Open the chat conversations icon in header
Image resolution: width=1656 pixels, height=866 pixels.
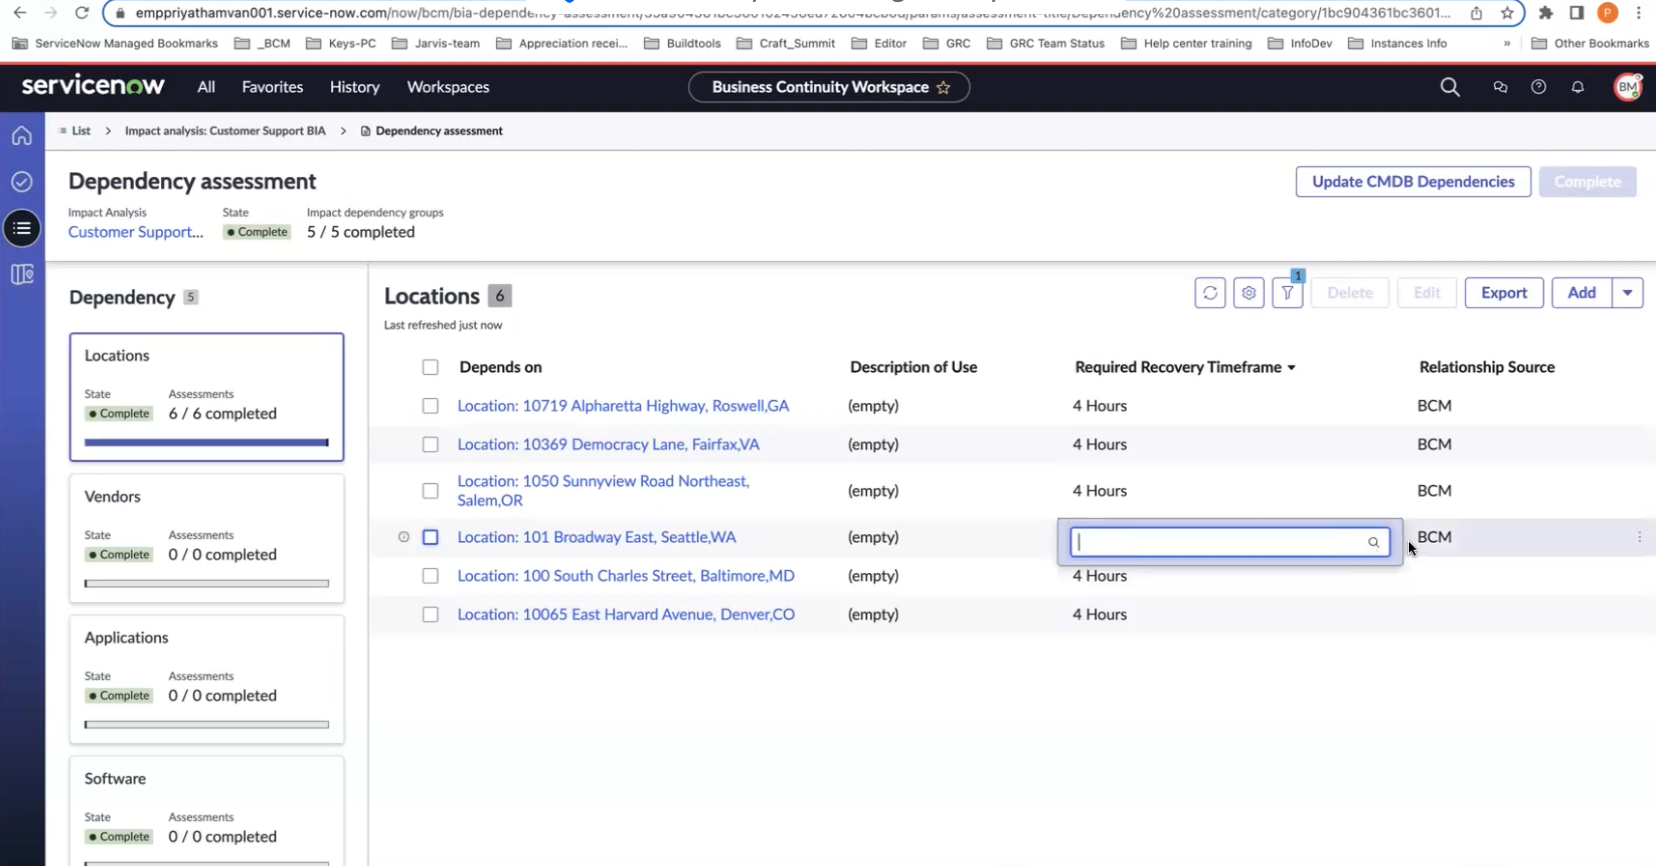[x=1500, y=87]
